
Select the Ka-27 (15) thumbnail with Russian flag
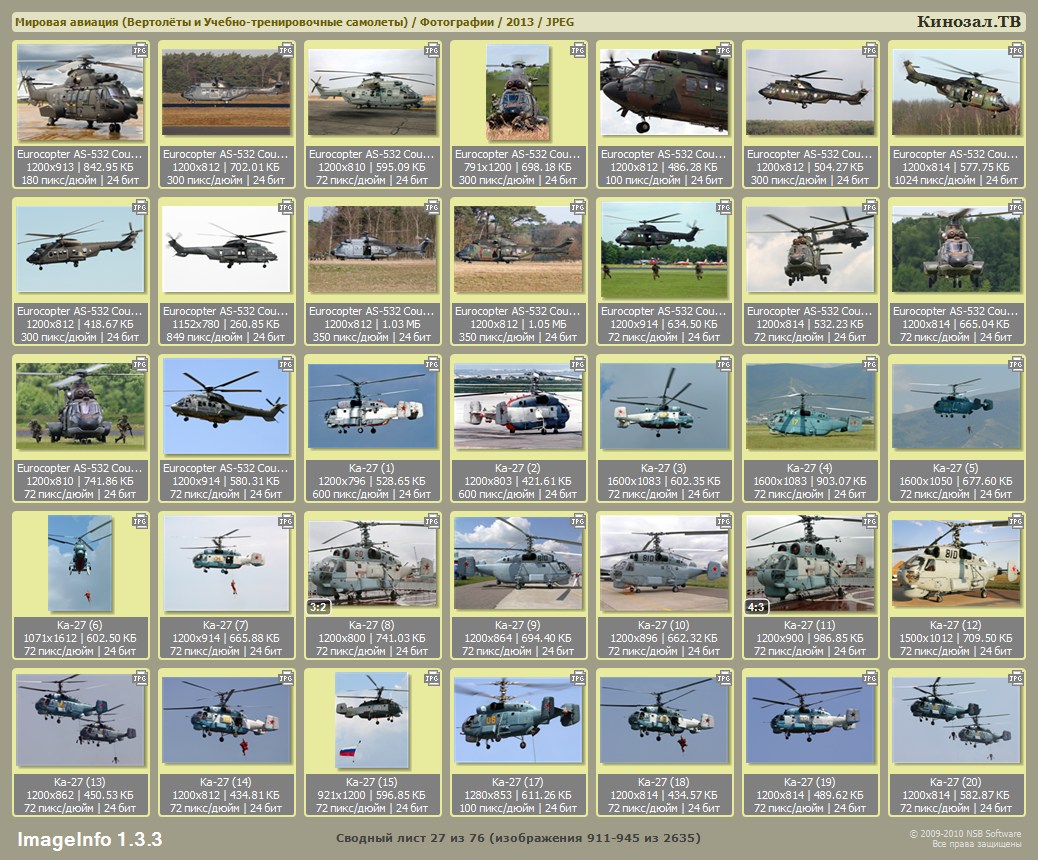pos(372,720)
